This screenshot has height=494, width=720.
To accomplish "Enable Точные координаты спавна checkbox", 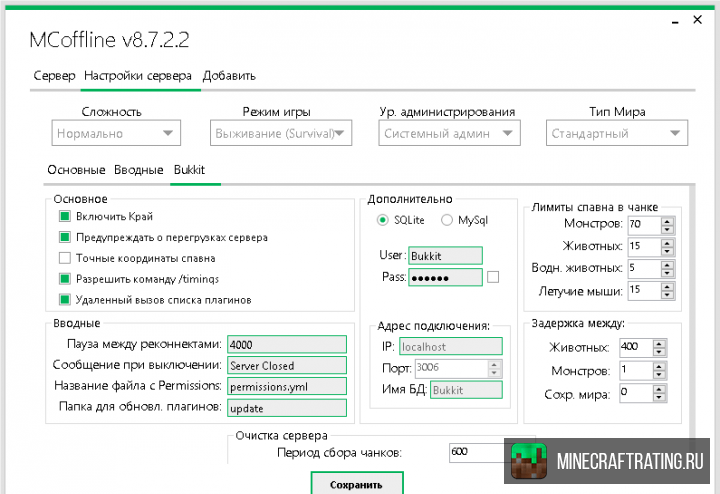I will pos(65,258).
